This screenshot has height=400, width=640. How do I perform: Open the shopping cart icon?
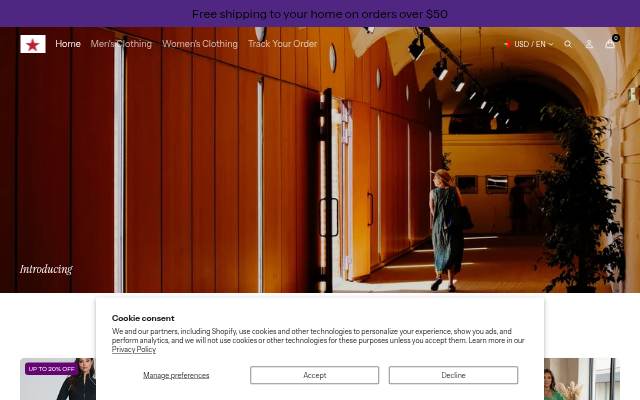point(610,44)
